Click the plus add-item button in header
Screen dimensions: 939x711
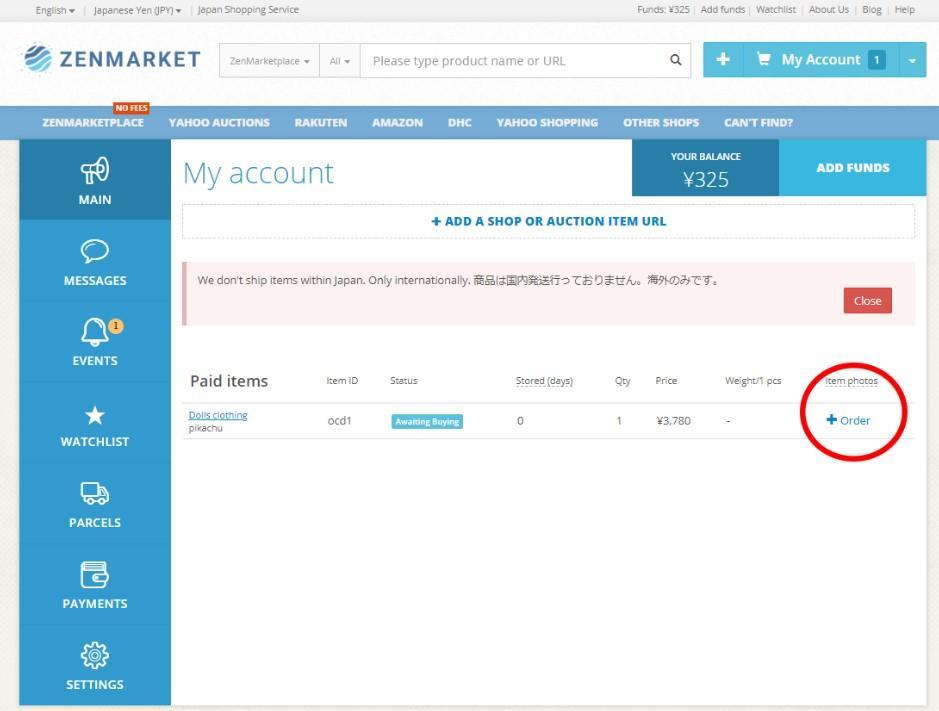point(723,59)
